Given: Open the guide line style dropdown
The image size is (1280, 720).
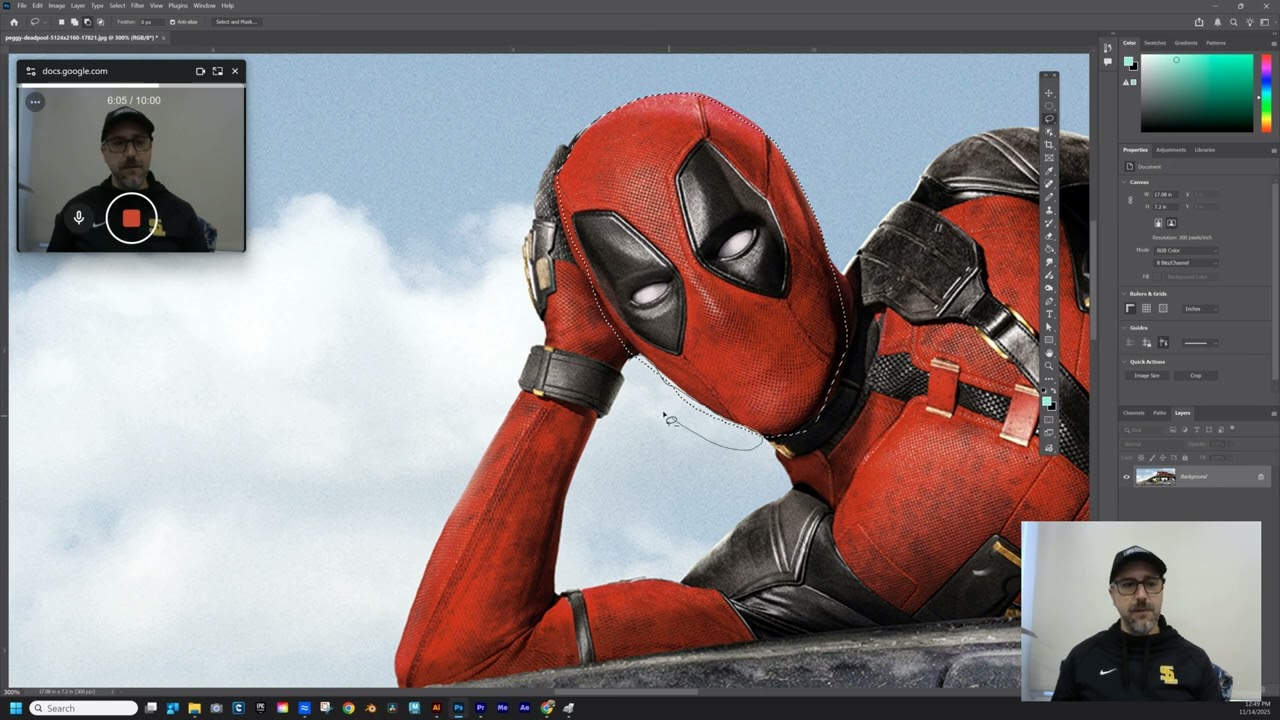Looking at the screenshot, I should point(1200,343).
